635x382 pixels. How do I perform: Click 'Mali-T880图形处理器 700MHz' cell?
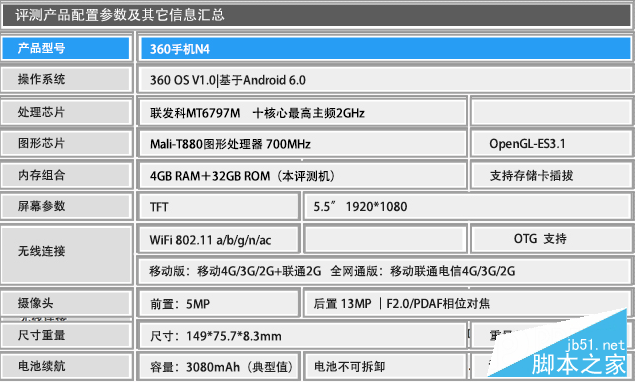pos(303,144)
